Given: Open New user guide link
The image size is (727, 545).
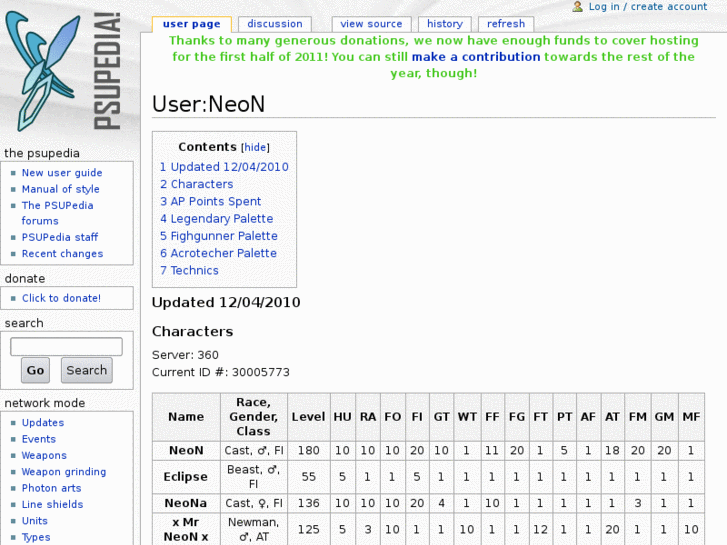Looking at the screenshot, I should 62,173.
